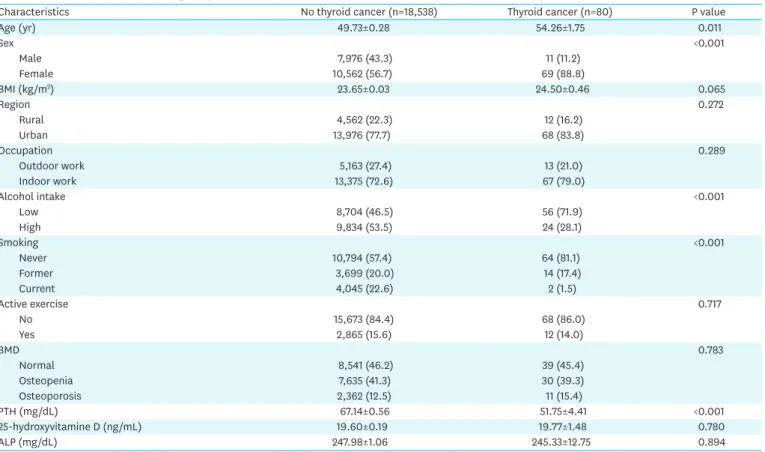This screenshot has height=452, width=765.
Task: Click the 'Female' row label
Action: (36, 74)
